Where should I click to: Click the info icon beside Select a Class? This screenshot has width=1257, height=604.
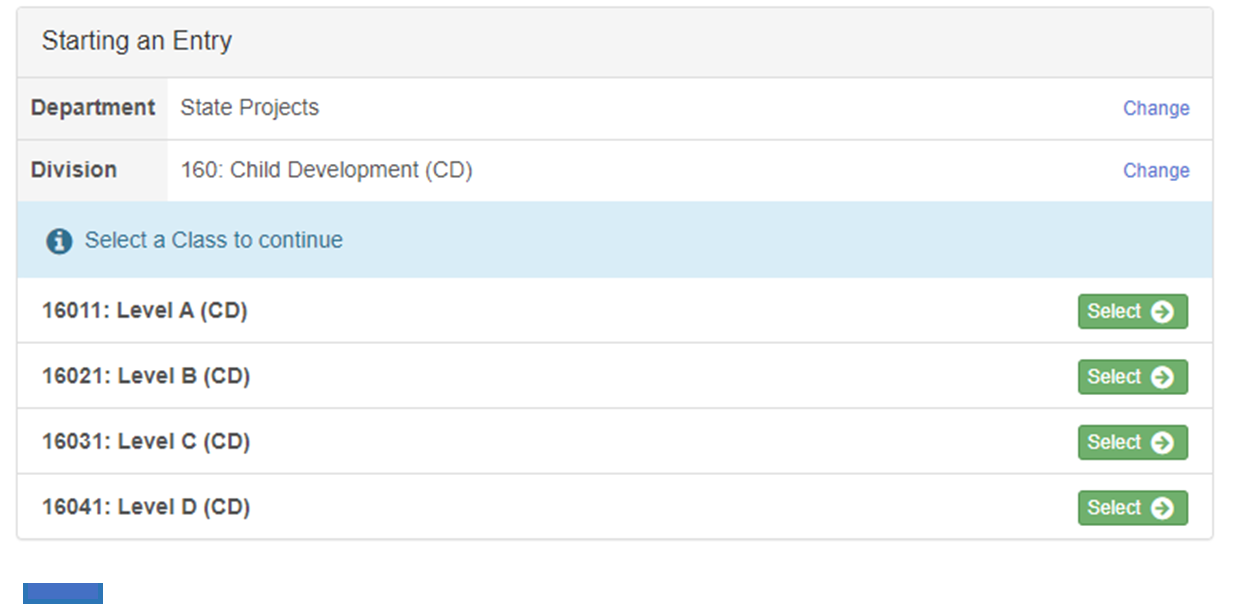point(59,241)
